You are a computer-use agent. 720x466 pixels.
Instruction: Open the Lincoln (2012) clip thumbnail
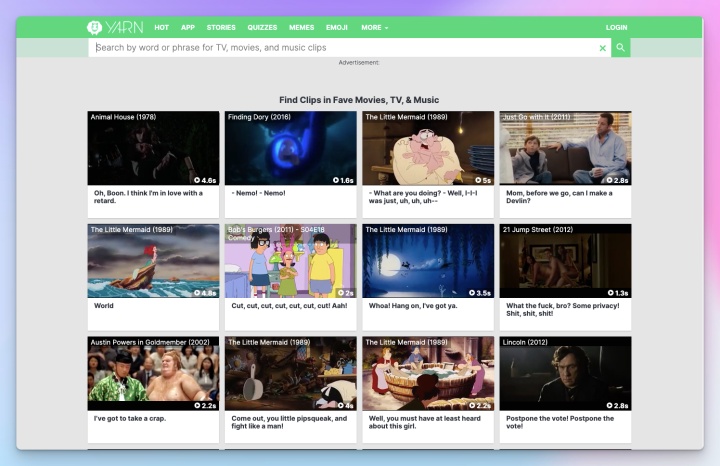(x=565, y=373)
